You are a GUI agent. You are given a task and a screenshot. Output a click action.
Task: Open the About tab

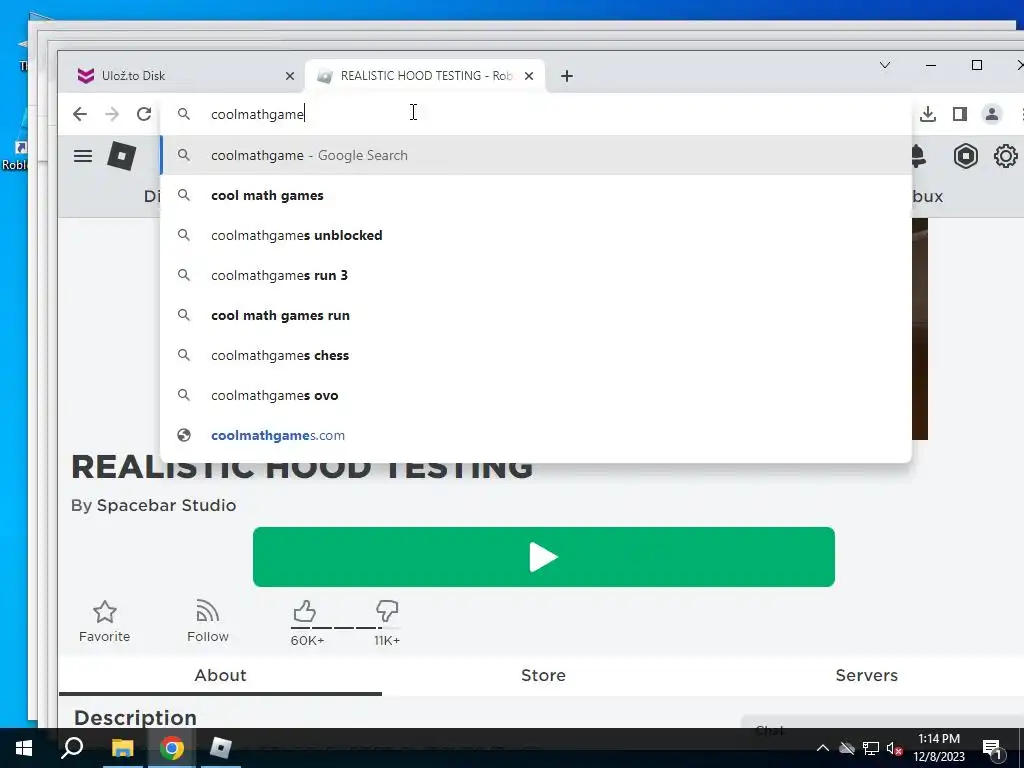220,675
